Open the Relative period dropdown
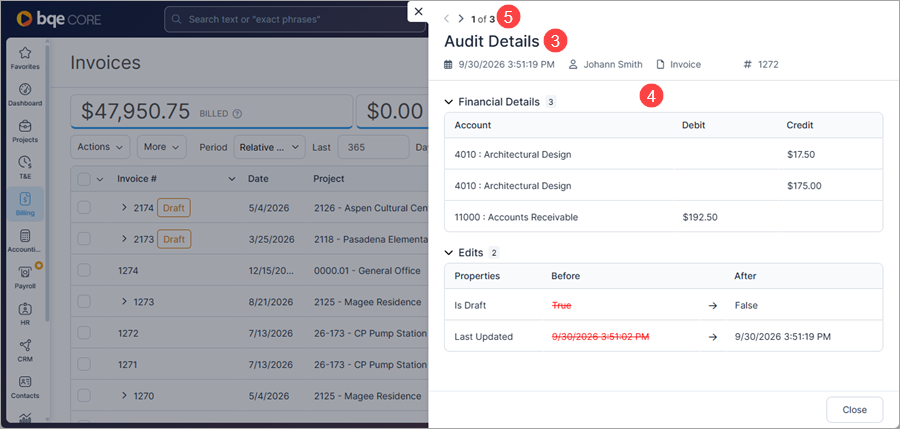This screenshot has height=429, width=900. (269, 147)
